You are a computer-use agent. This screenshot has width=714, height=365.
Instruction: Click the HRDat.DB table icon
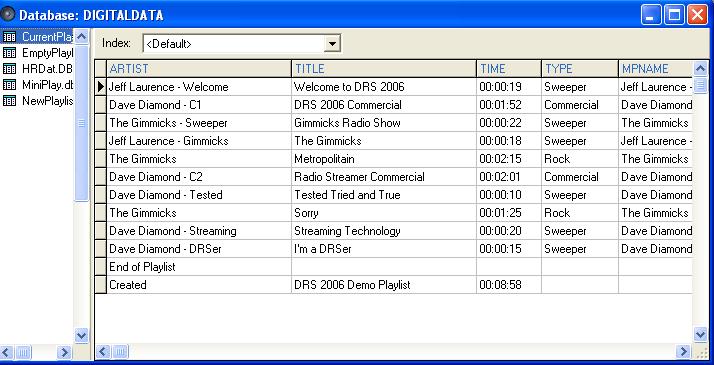[x=9, y=69]
